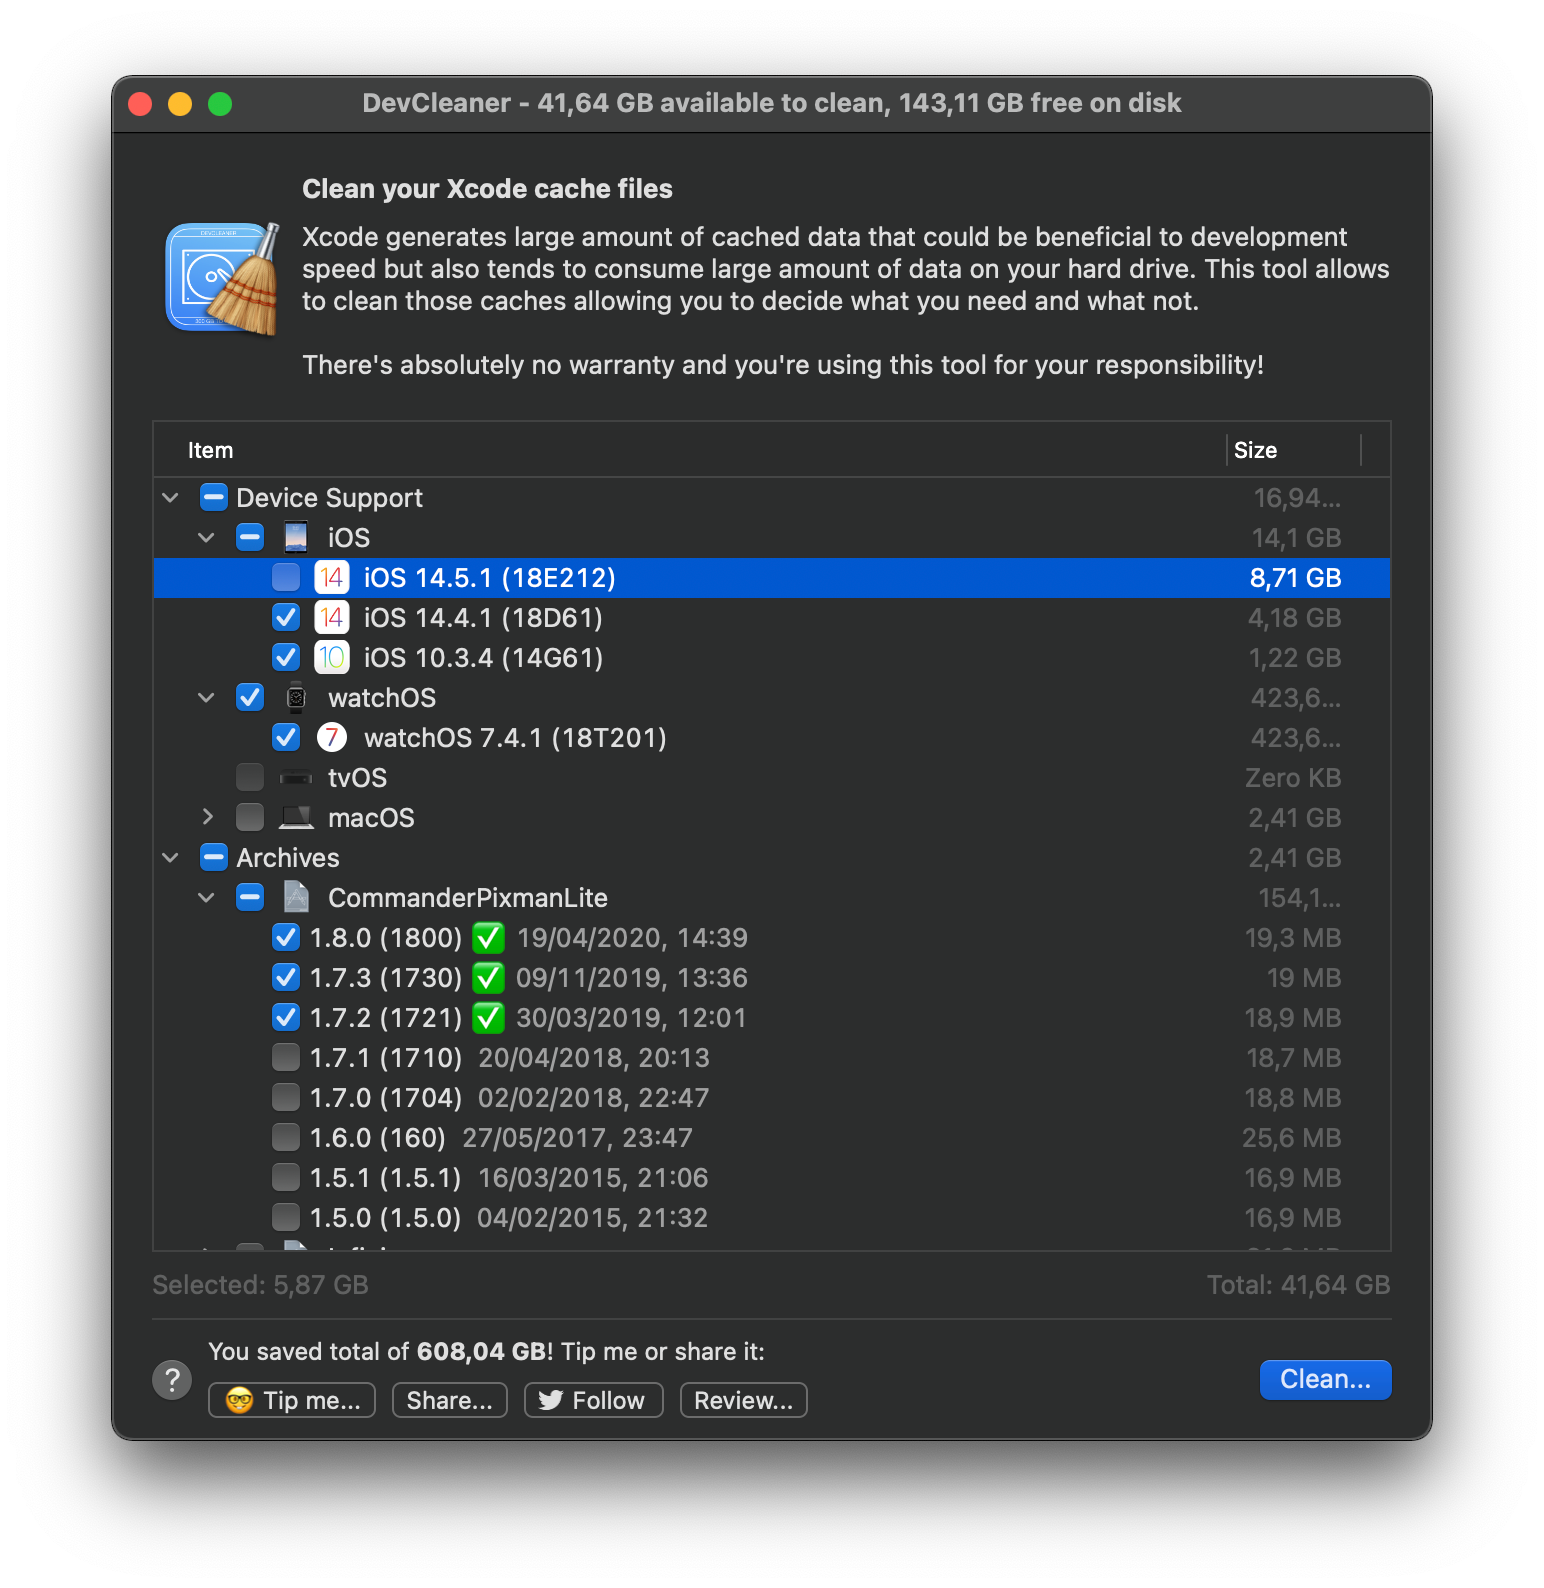The height and width of the screenshot is (1588, 1544).
Task: Toggle the macOS checkbox
Action: coord(250,818)
